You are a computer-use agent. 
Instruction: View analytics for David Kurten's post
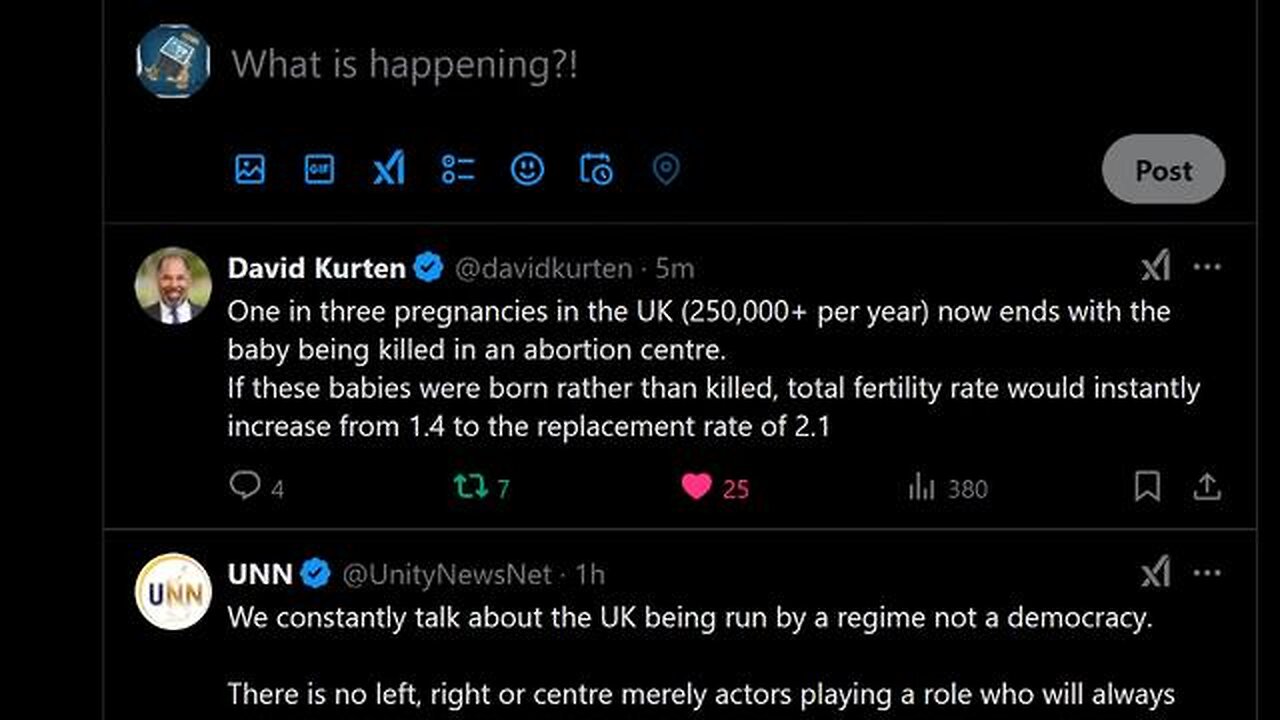point(921,487)
